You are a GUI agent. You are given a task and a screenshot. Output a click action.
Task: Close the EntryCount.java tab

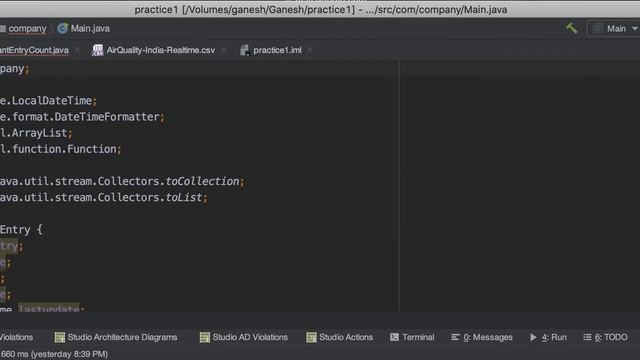[x=77, y=50]
